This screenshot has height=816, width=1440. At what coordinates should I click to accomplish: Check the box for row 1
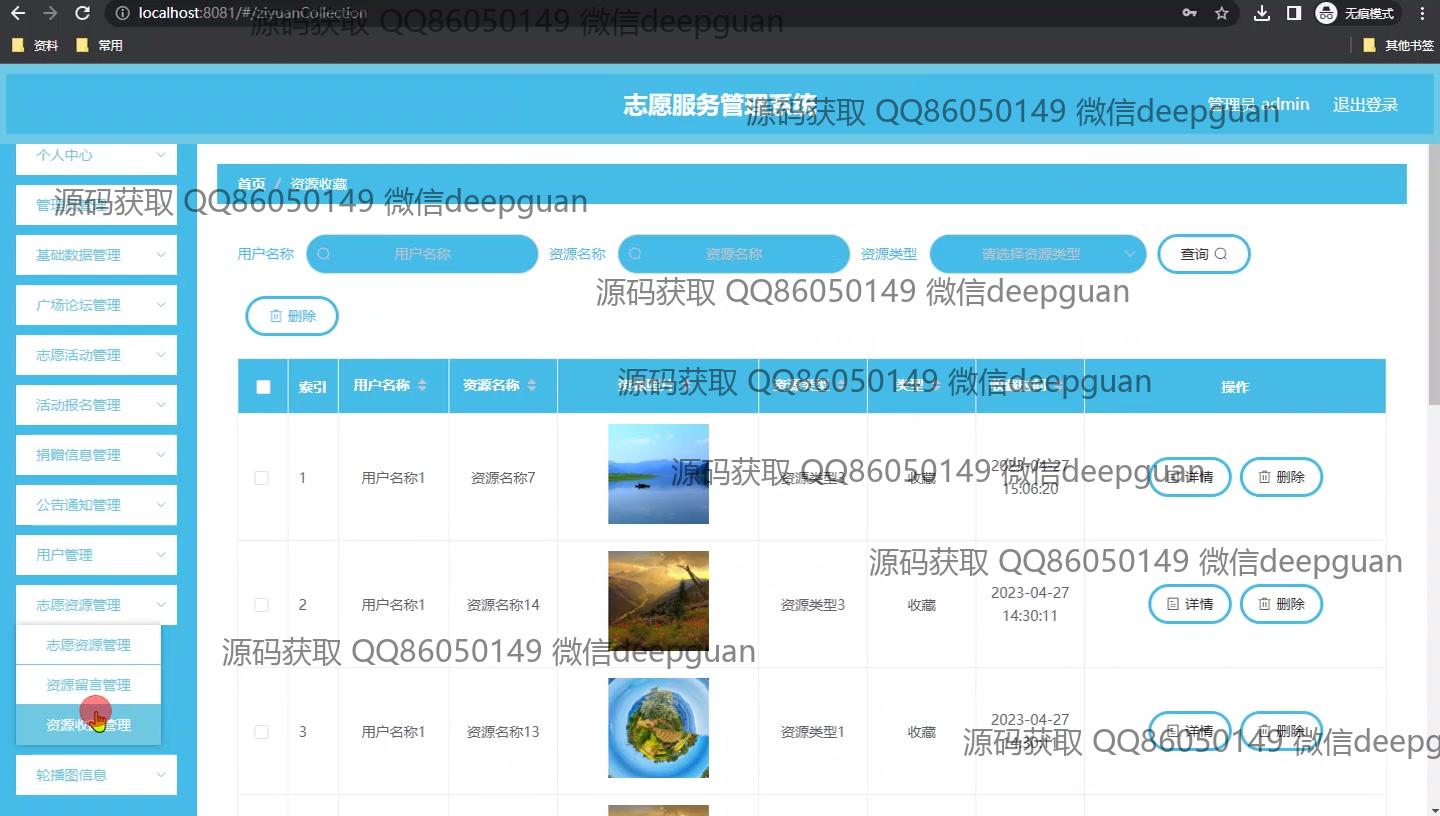point(261,478)
